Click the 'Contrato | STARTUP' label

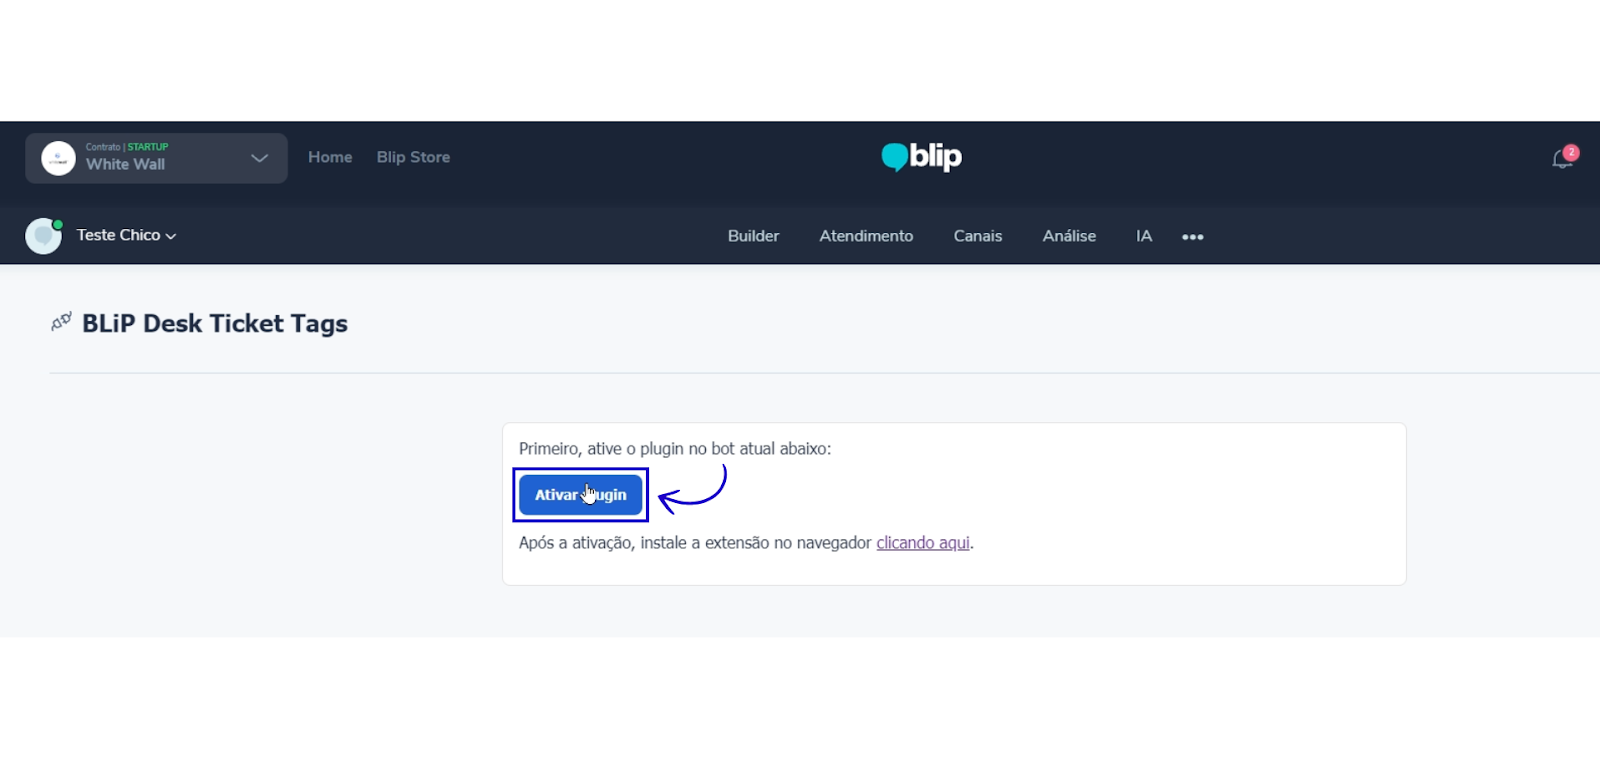click(127, 147)
